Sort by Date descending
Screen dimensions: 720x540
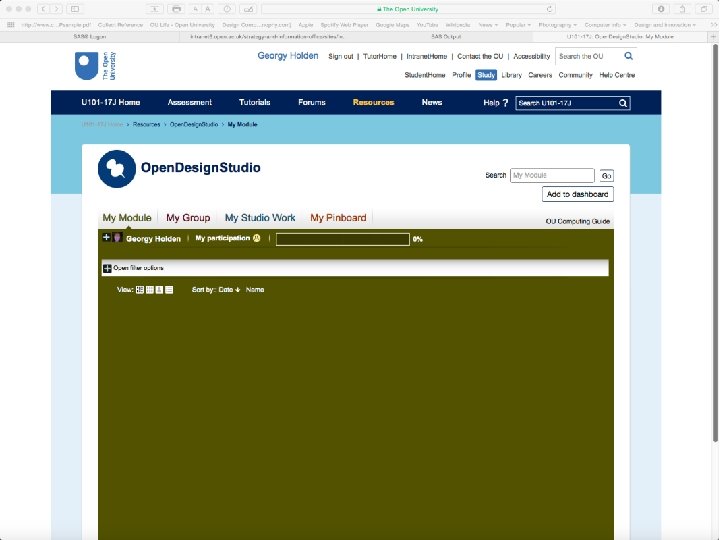(229, 290)
